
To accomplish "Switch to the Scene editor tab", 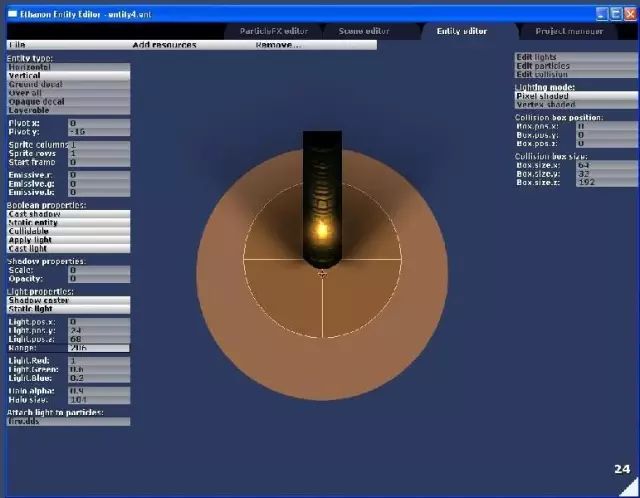I will (x=364, y=31).
